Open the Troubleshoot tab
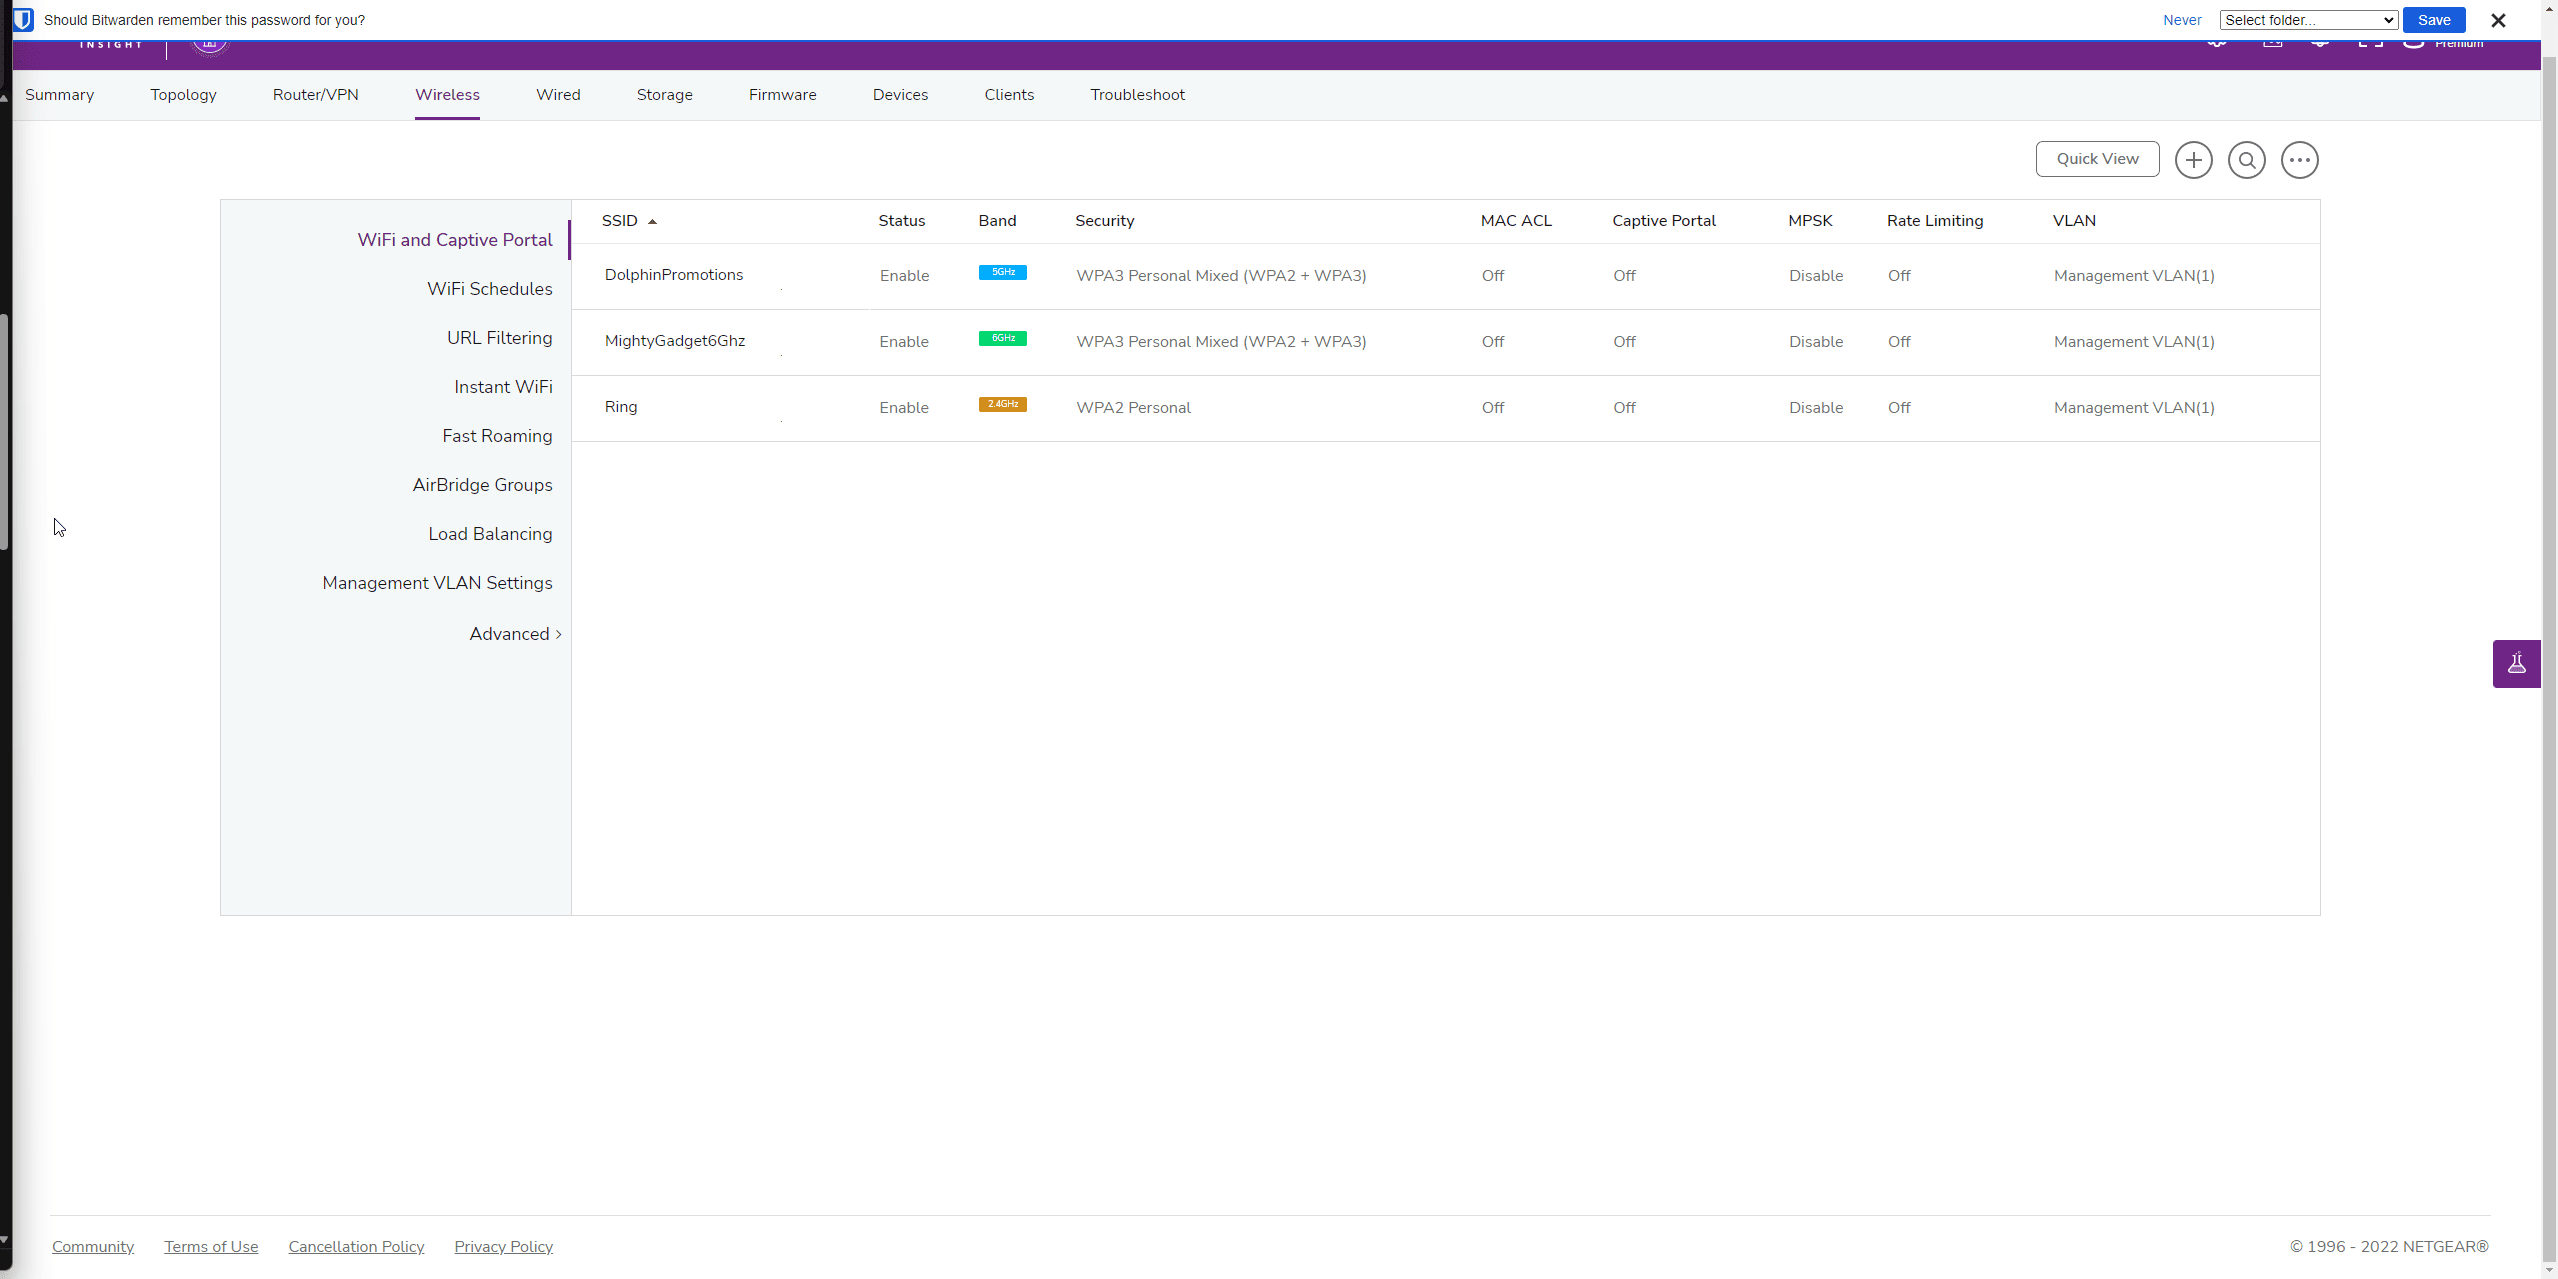Image resolution: width=2558 pixels, height=1279 pixels. coord(1137,95)
